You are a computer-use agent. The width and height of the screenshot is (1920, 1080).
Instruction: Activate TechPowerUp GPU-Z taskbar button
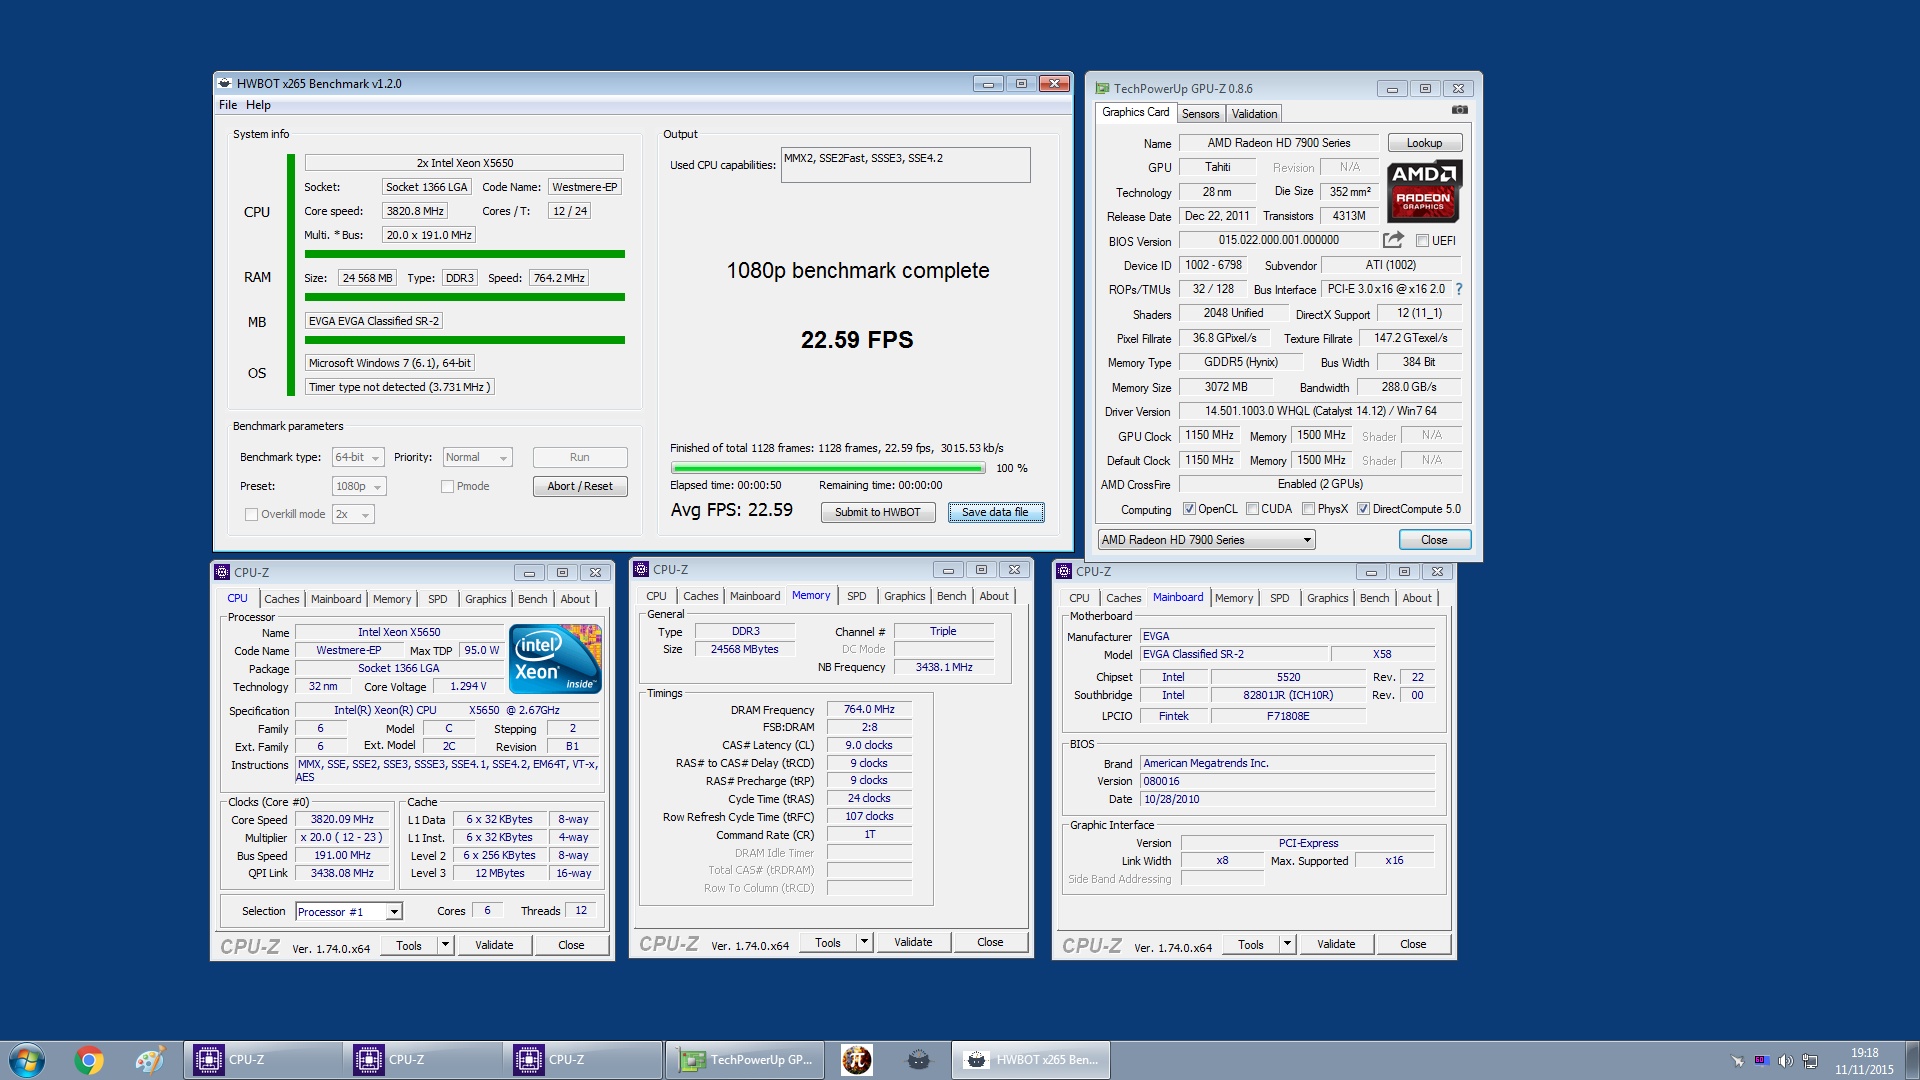pyautogui.click(x=745, y=1060)
